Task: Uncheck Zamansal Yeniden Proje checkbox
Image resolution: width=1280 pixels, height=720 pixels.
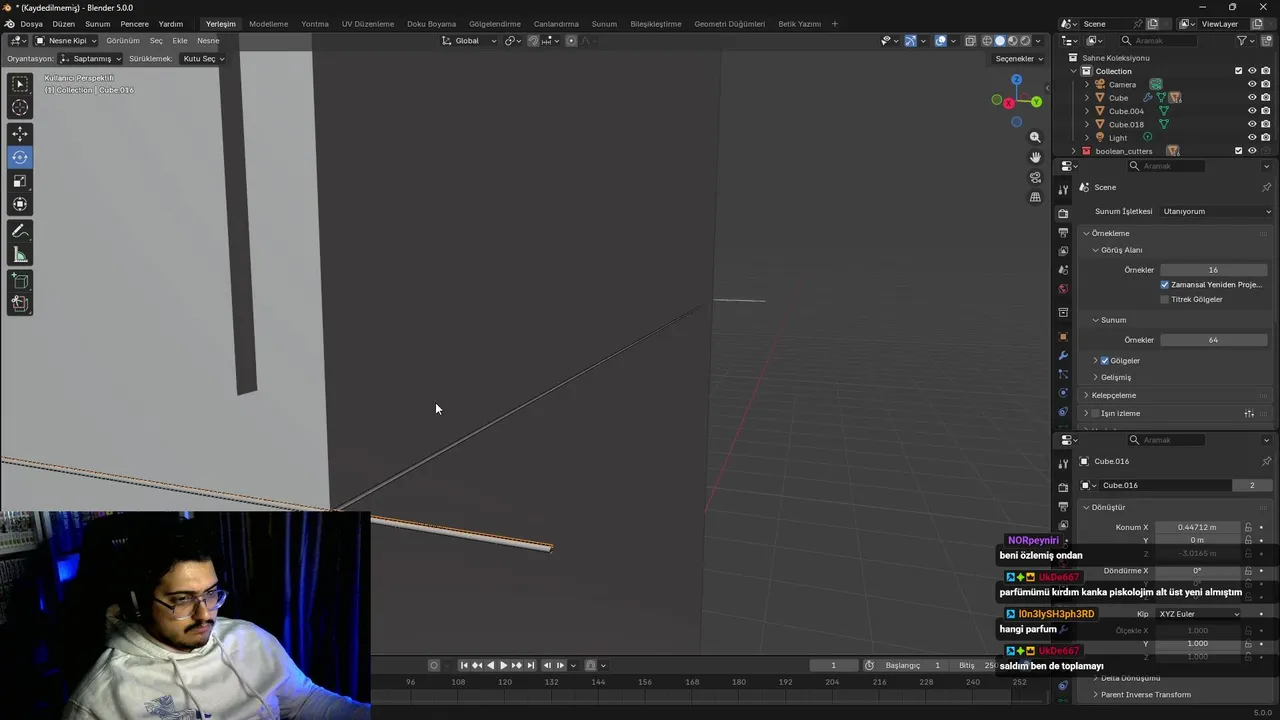Action: pos(1165,285)
